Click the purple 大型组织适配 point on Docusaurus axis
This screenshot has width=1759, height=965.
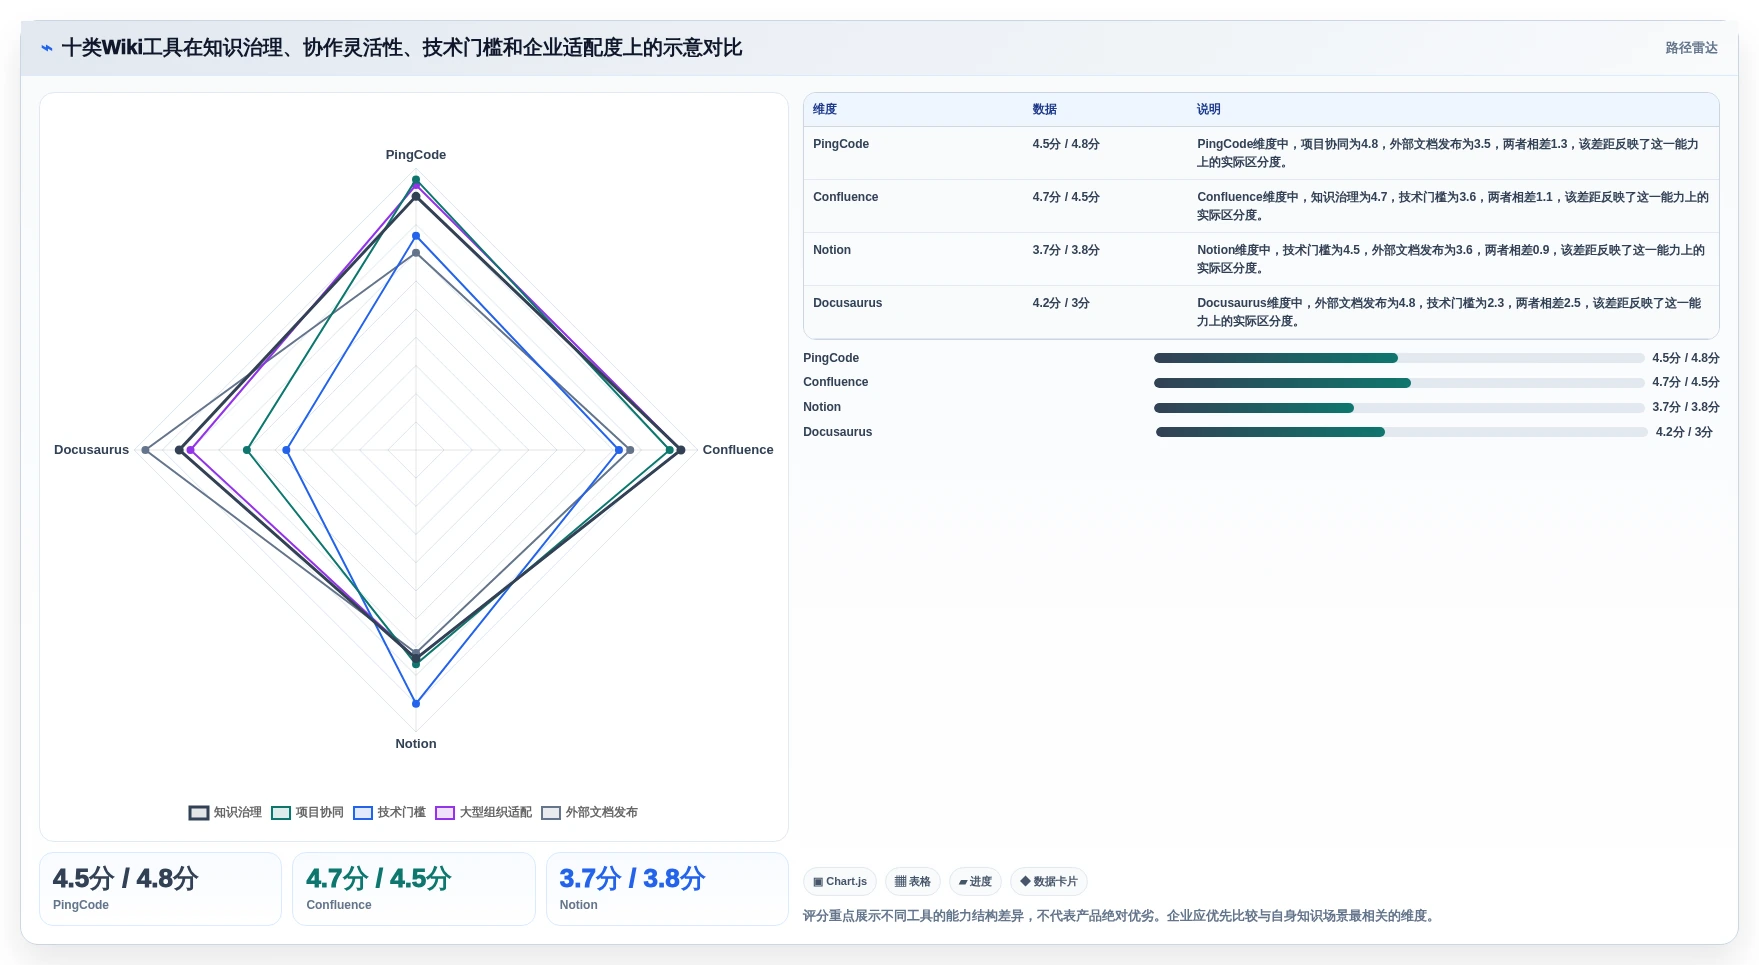tap(190, 450)
